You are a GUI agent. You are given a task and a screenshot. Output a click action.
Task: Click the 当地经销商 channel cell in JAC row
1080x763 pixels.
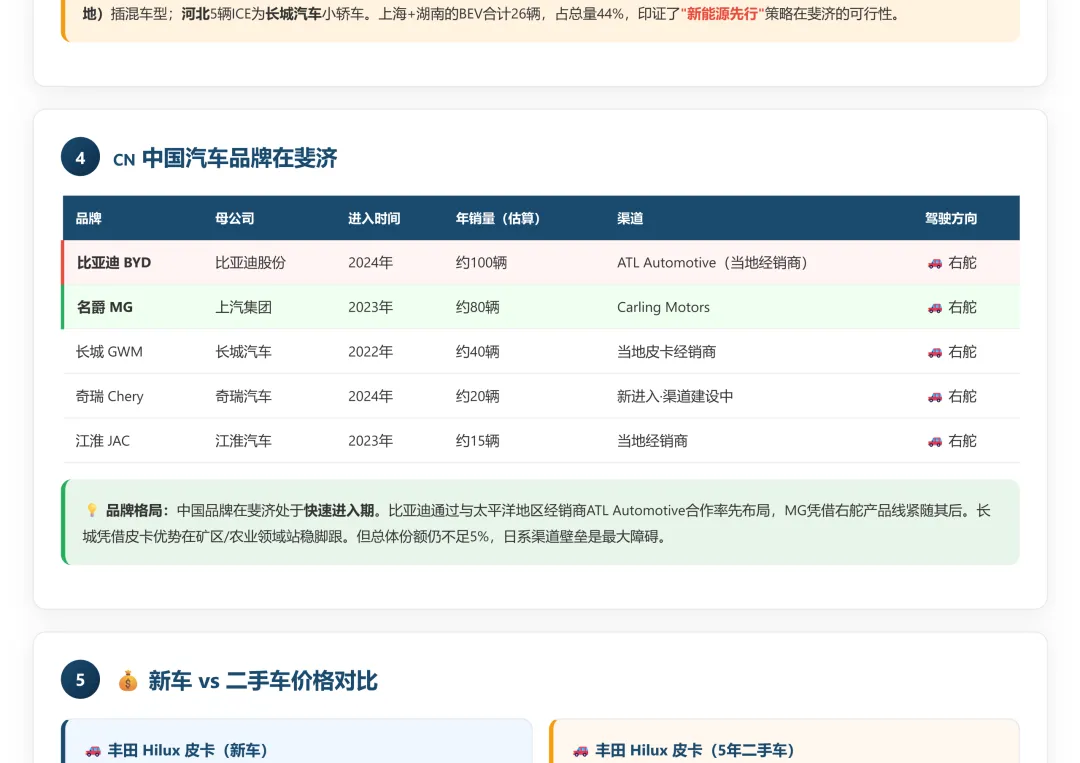click(652, 441)
